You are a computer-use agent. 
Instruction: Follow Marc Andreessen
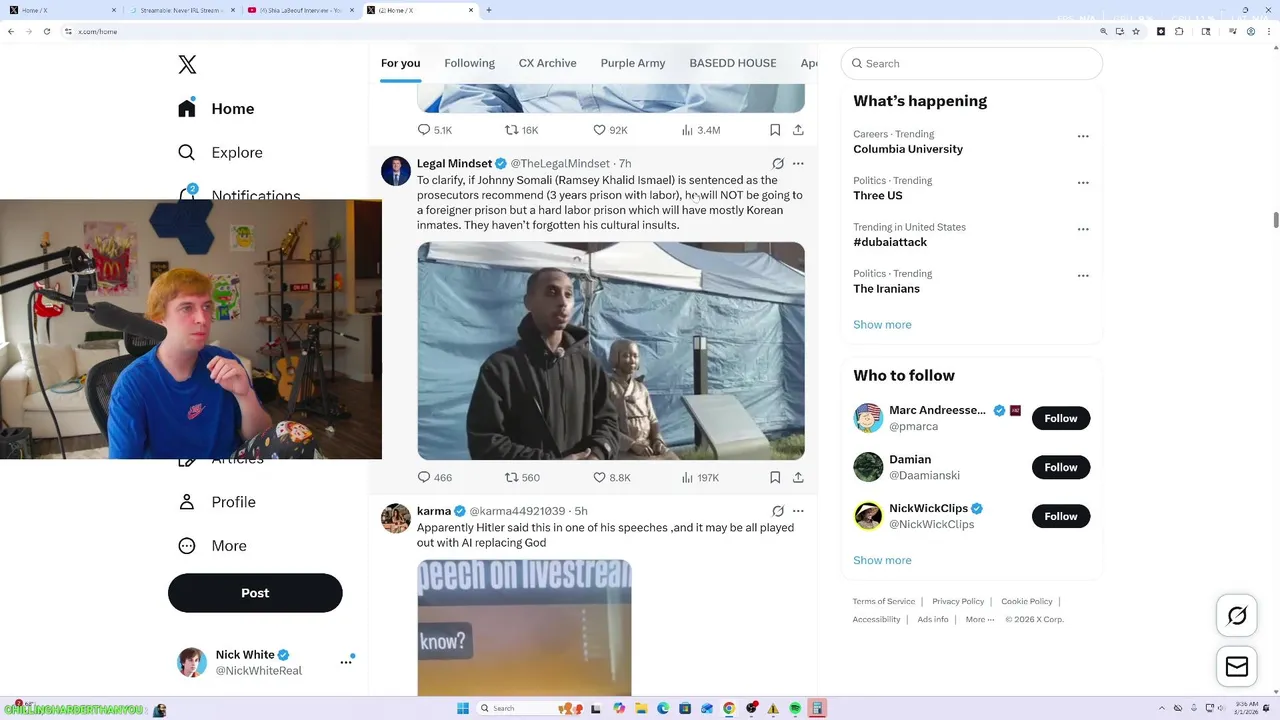[x=1060, y=418]
